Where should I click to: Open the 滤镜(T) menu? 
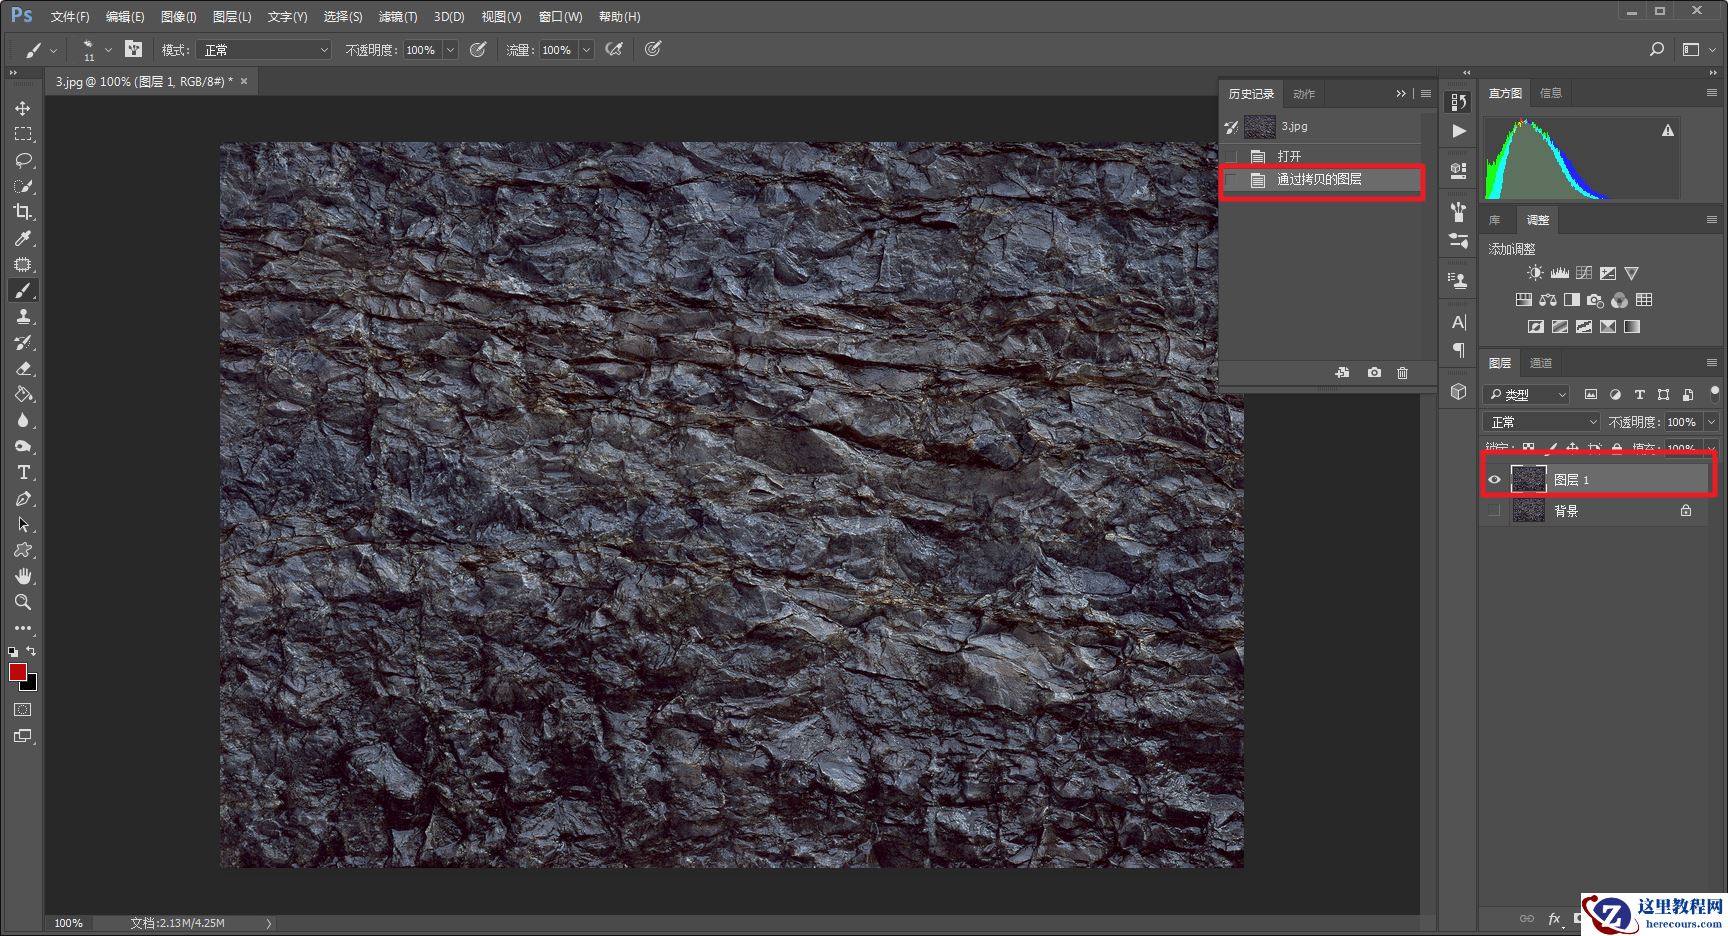tap(397, 17)
